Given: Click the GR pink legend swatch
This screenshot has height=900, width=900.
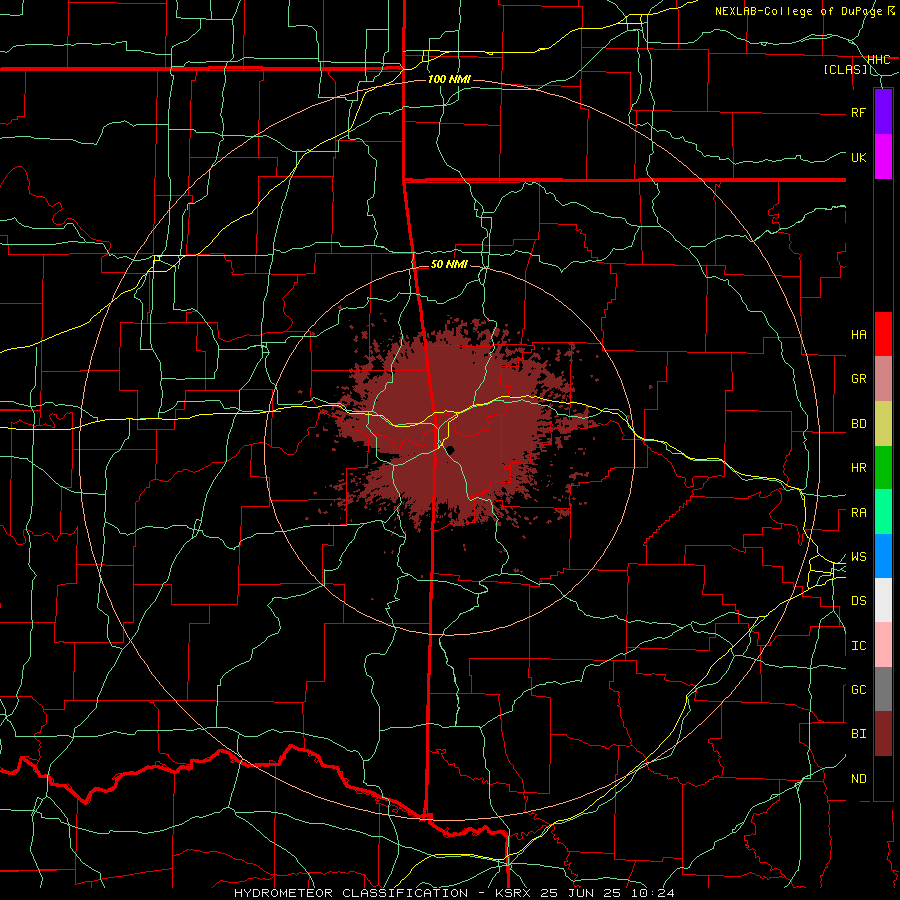Looking at the screenshot, I should [883, 379].
